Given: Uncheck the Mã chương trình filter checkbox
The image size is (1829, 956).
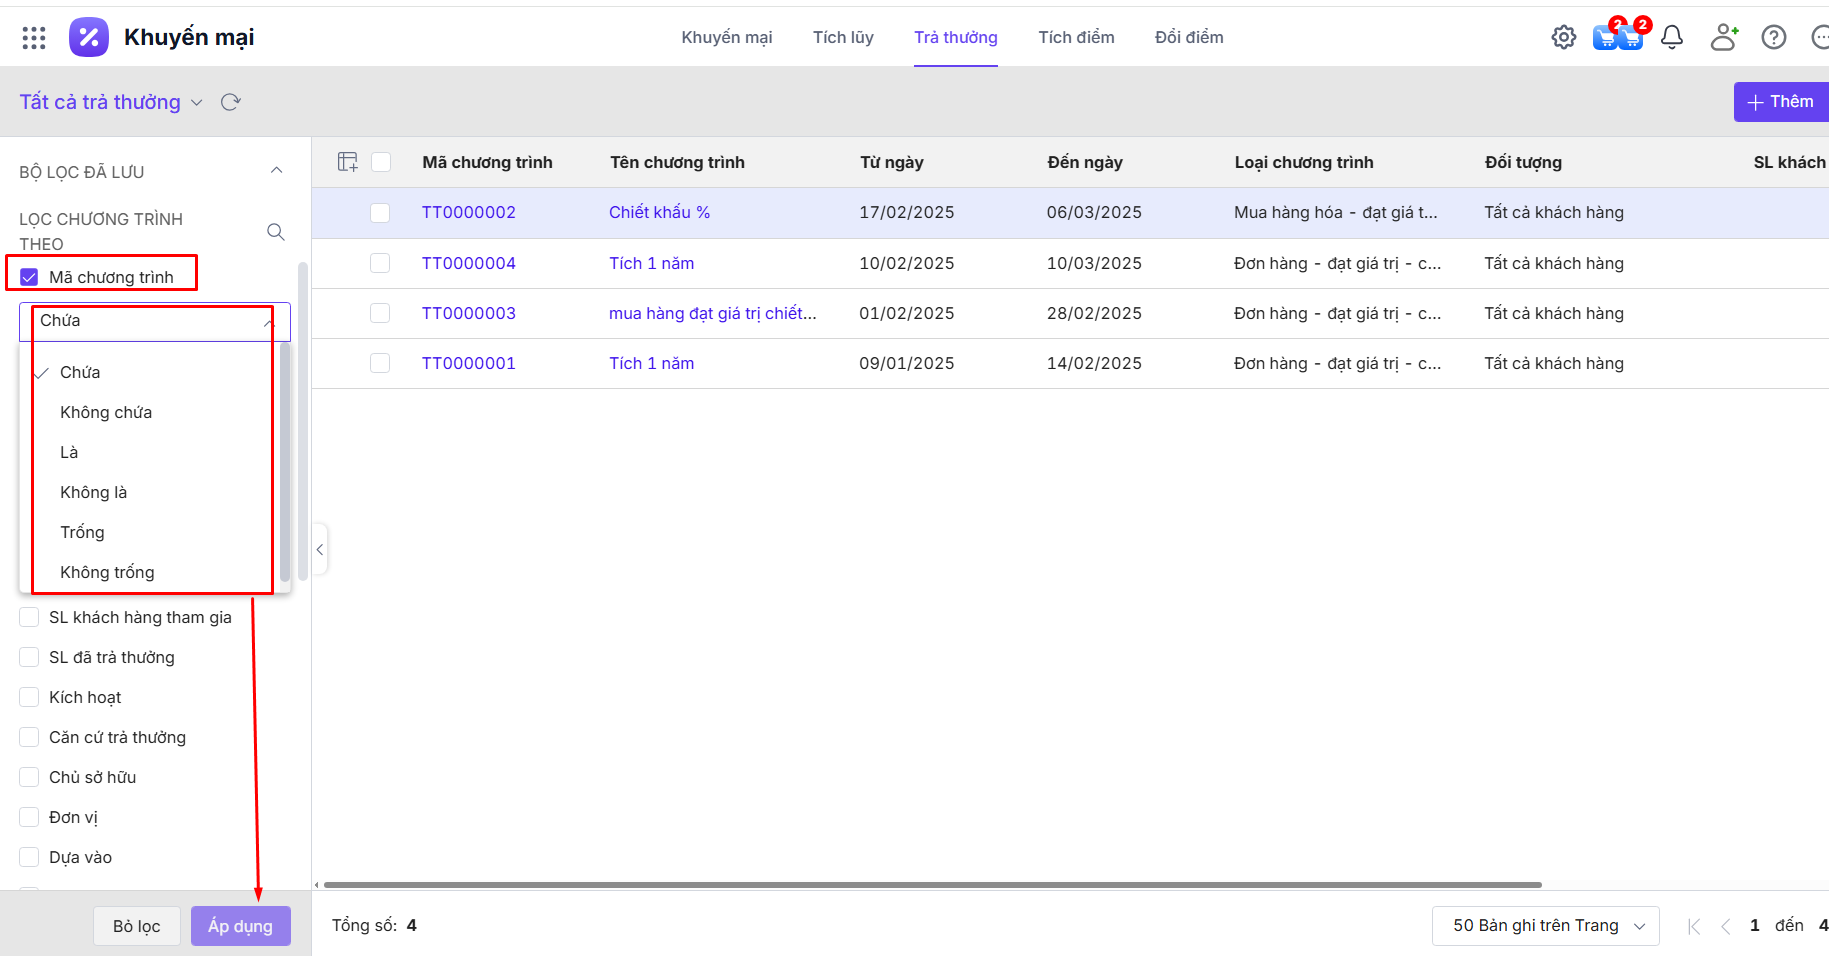Looking at the screenshot, I should click(x=29, y=277).
